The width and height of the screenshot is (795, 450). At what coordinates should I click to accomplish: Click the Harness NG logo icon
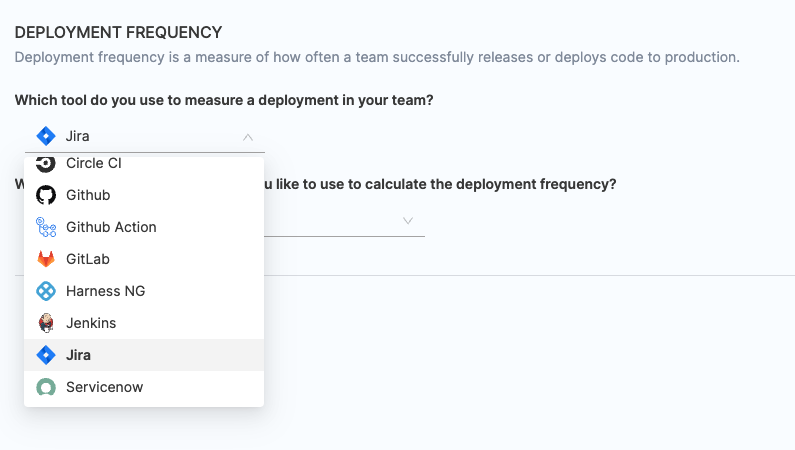point(46,291)
